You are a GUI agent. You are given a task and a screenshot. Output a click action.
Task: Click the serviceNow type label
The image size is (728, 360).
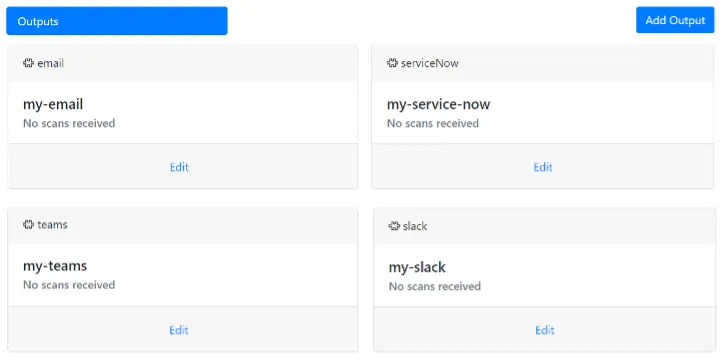pyautogui.click(x=430, y=63)
